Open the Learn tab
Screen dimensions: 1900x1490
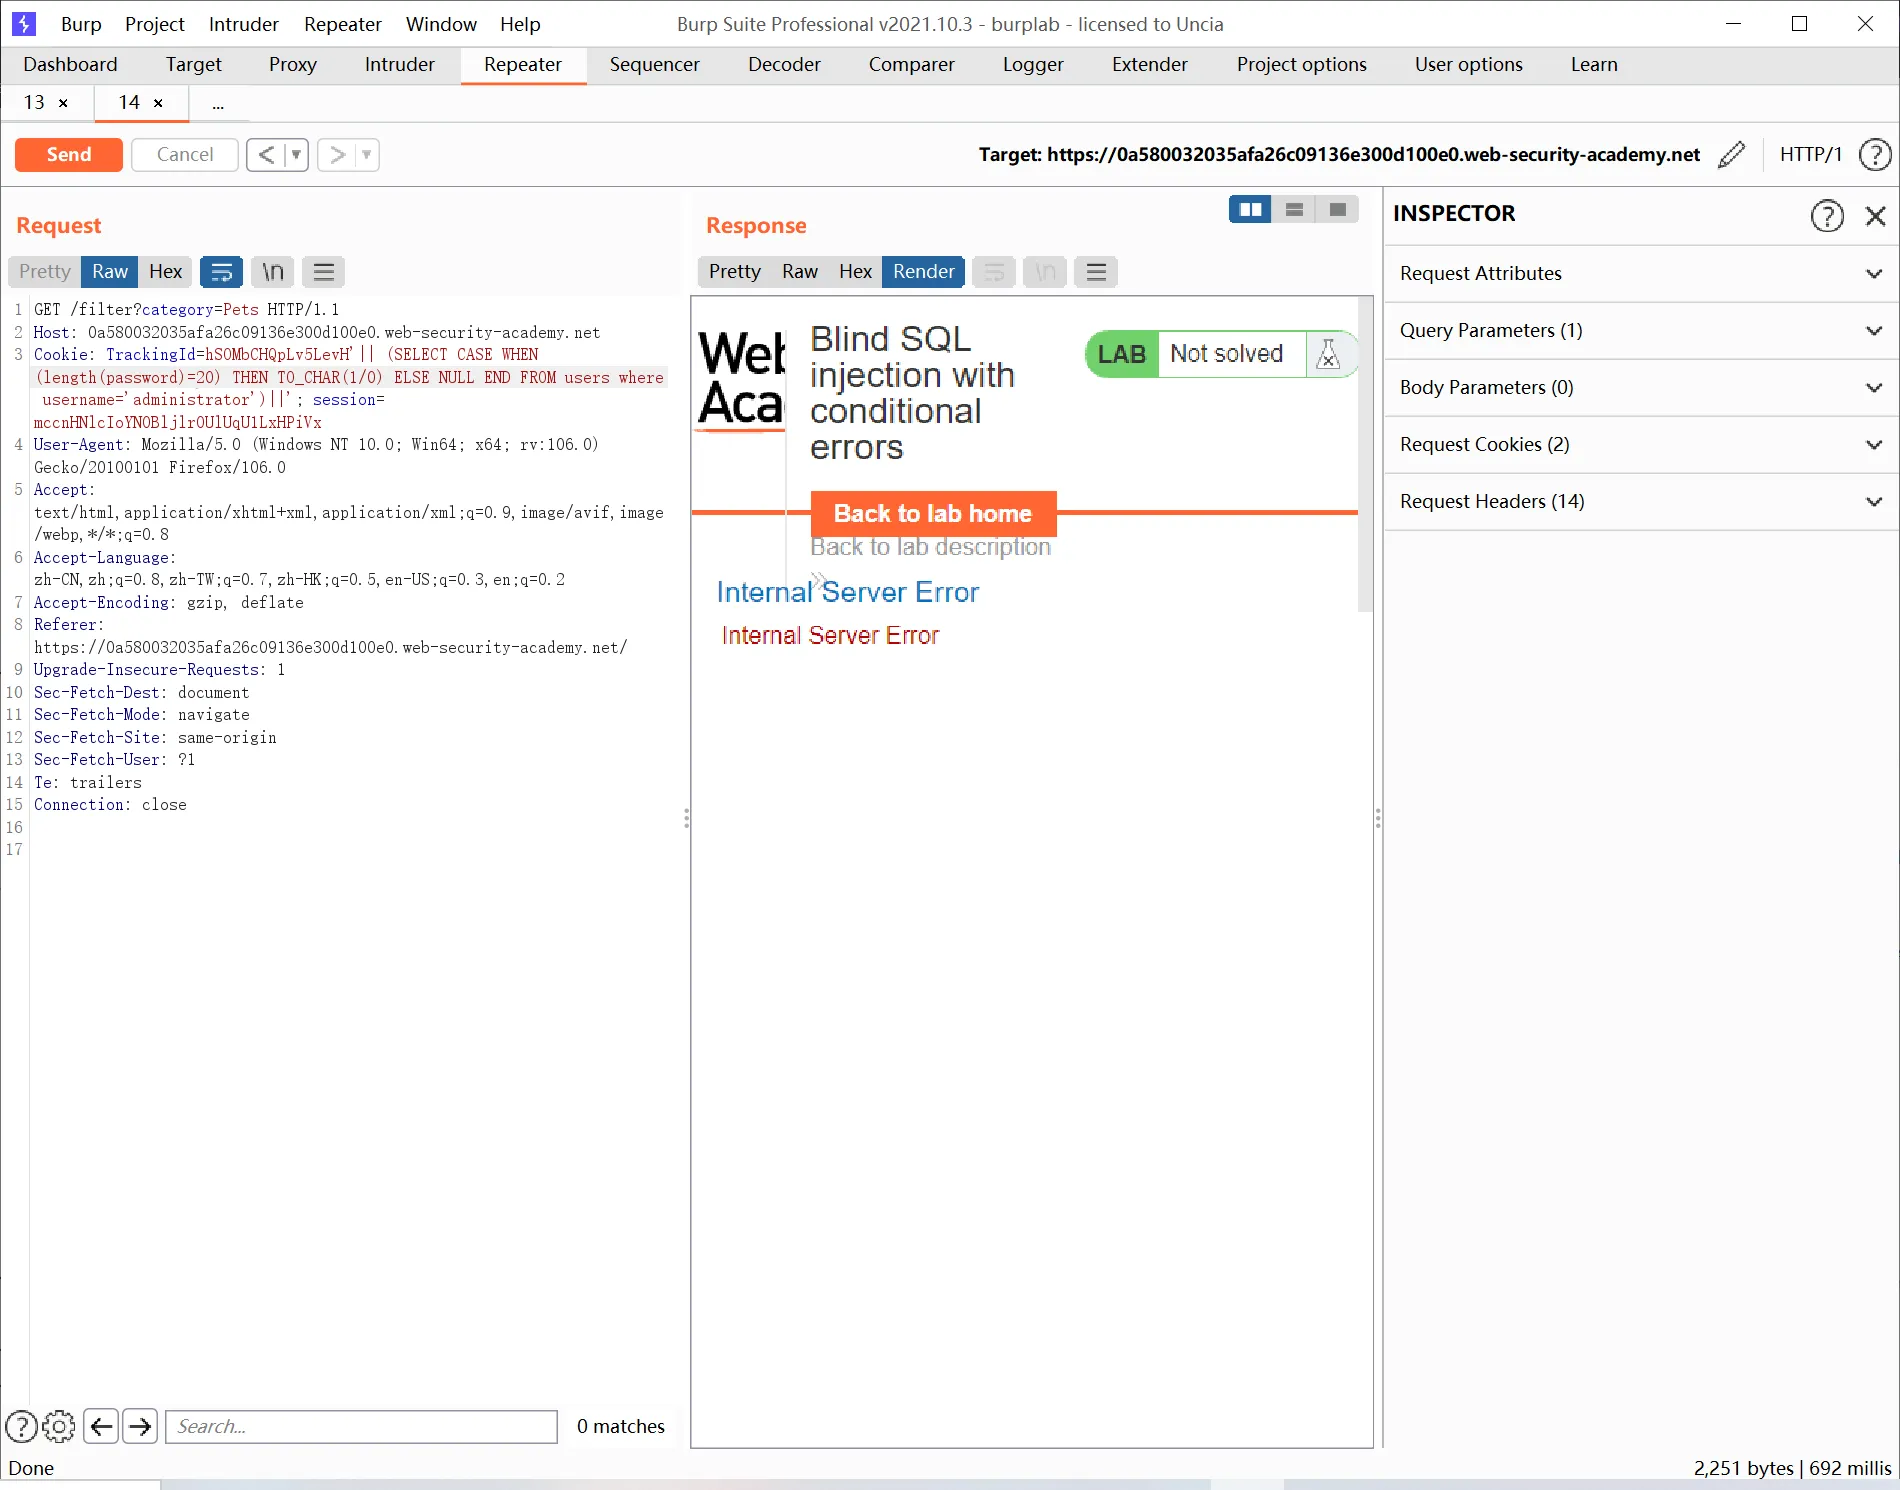1594,64
